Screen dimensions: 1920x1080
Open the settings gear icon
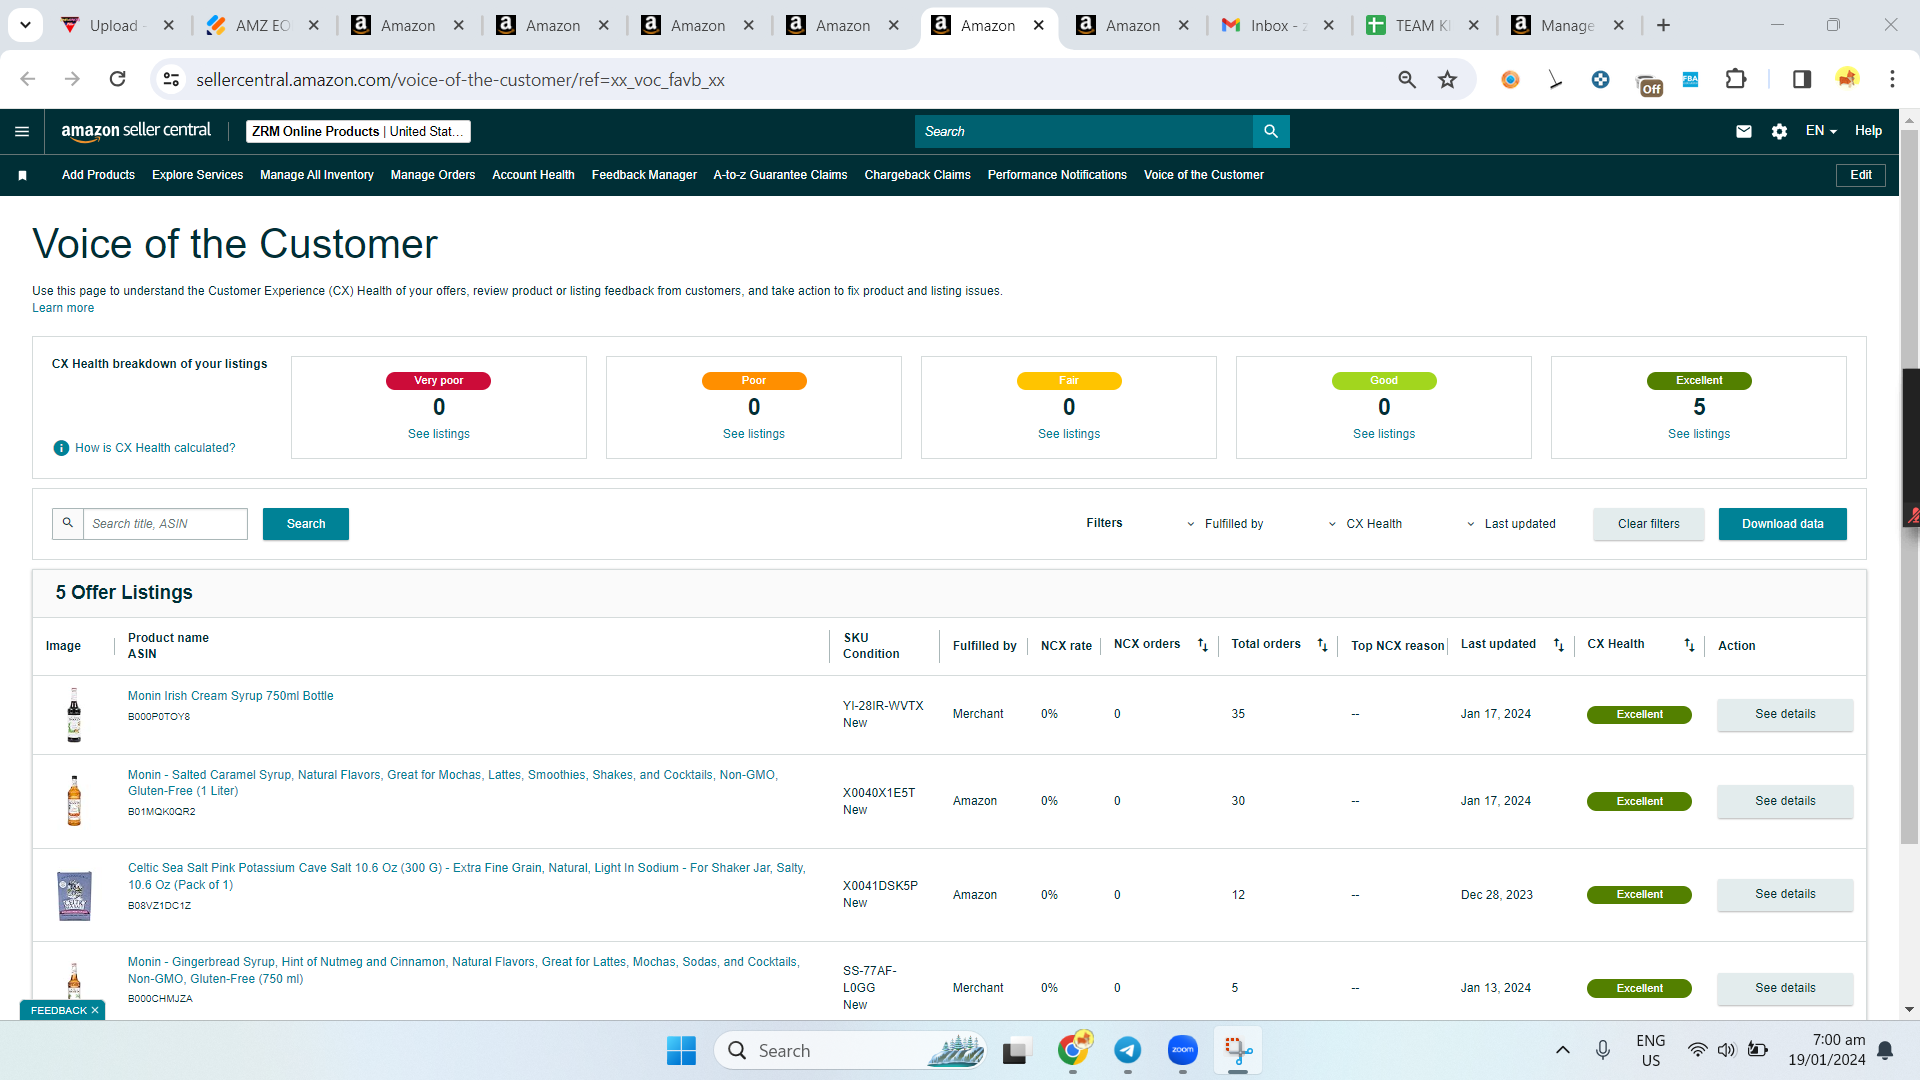1779,131
